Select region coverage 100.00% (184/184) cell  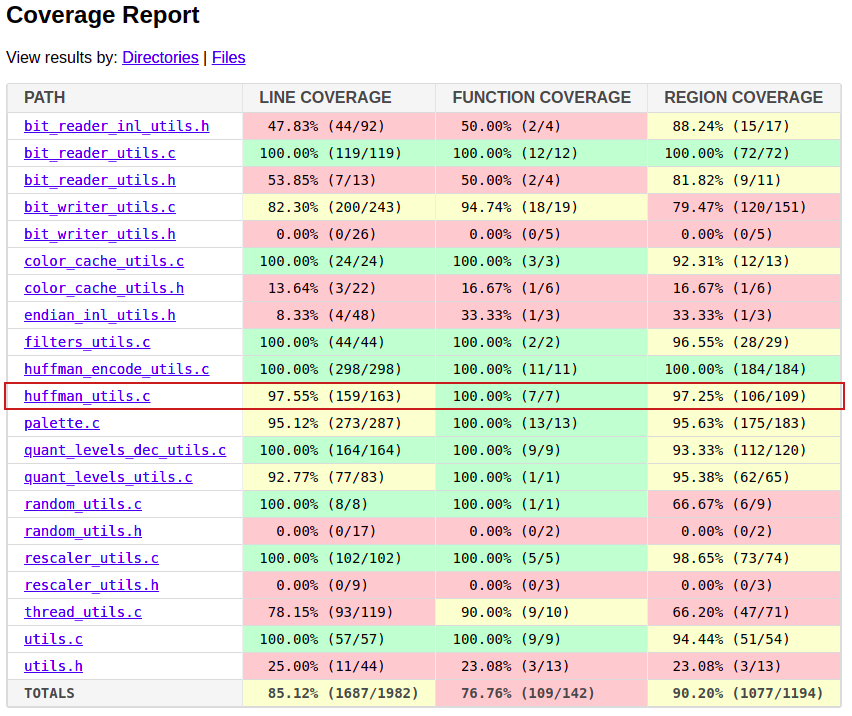pos(744,369)
